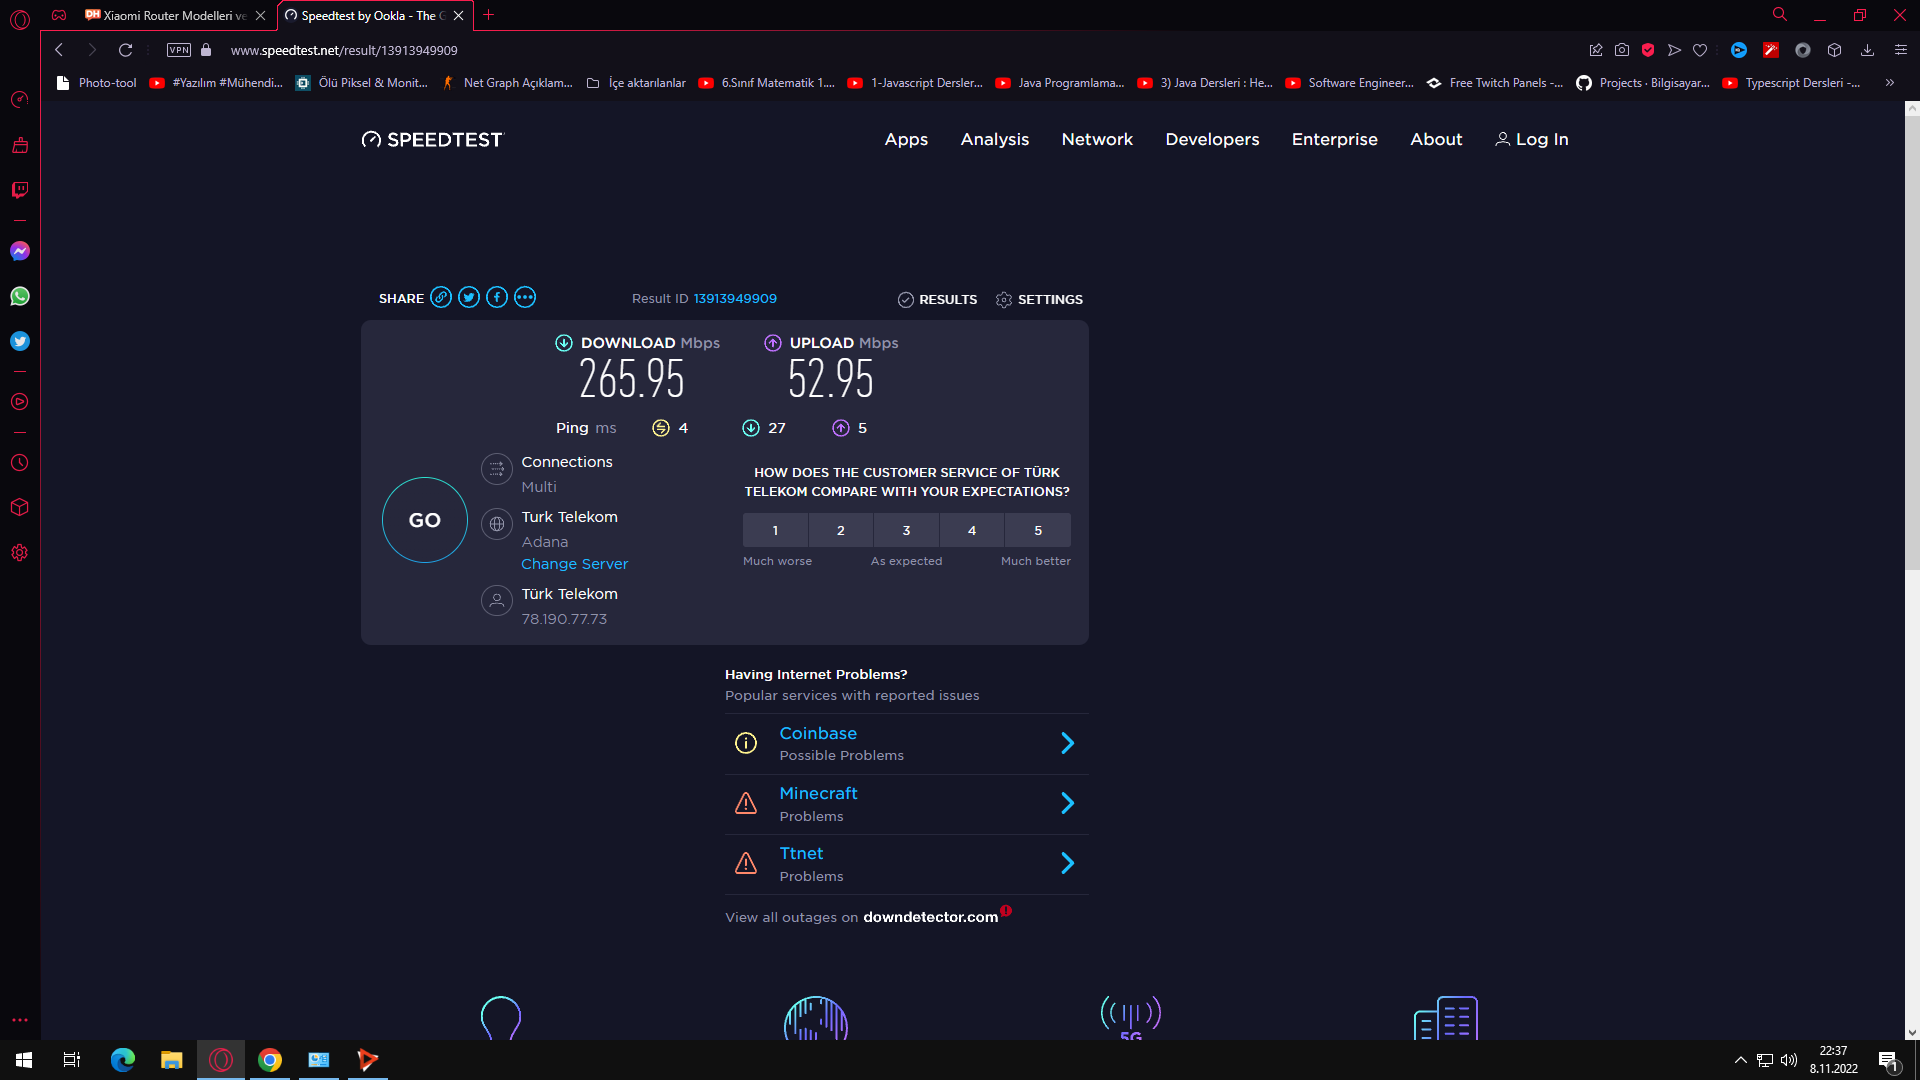This screenshot has height=1080, width=1920.
Task: Open SETTINGS button
Action: click(x=1039, y=299)
